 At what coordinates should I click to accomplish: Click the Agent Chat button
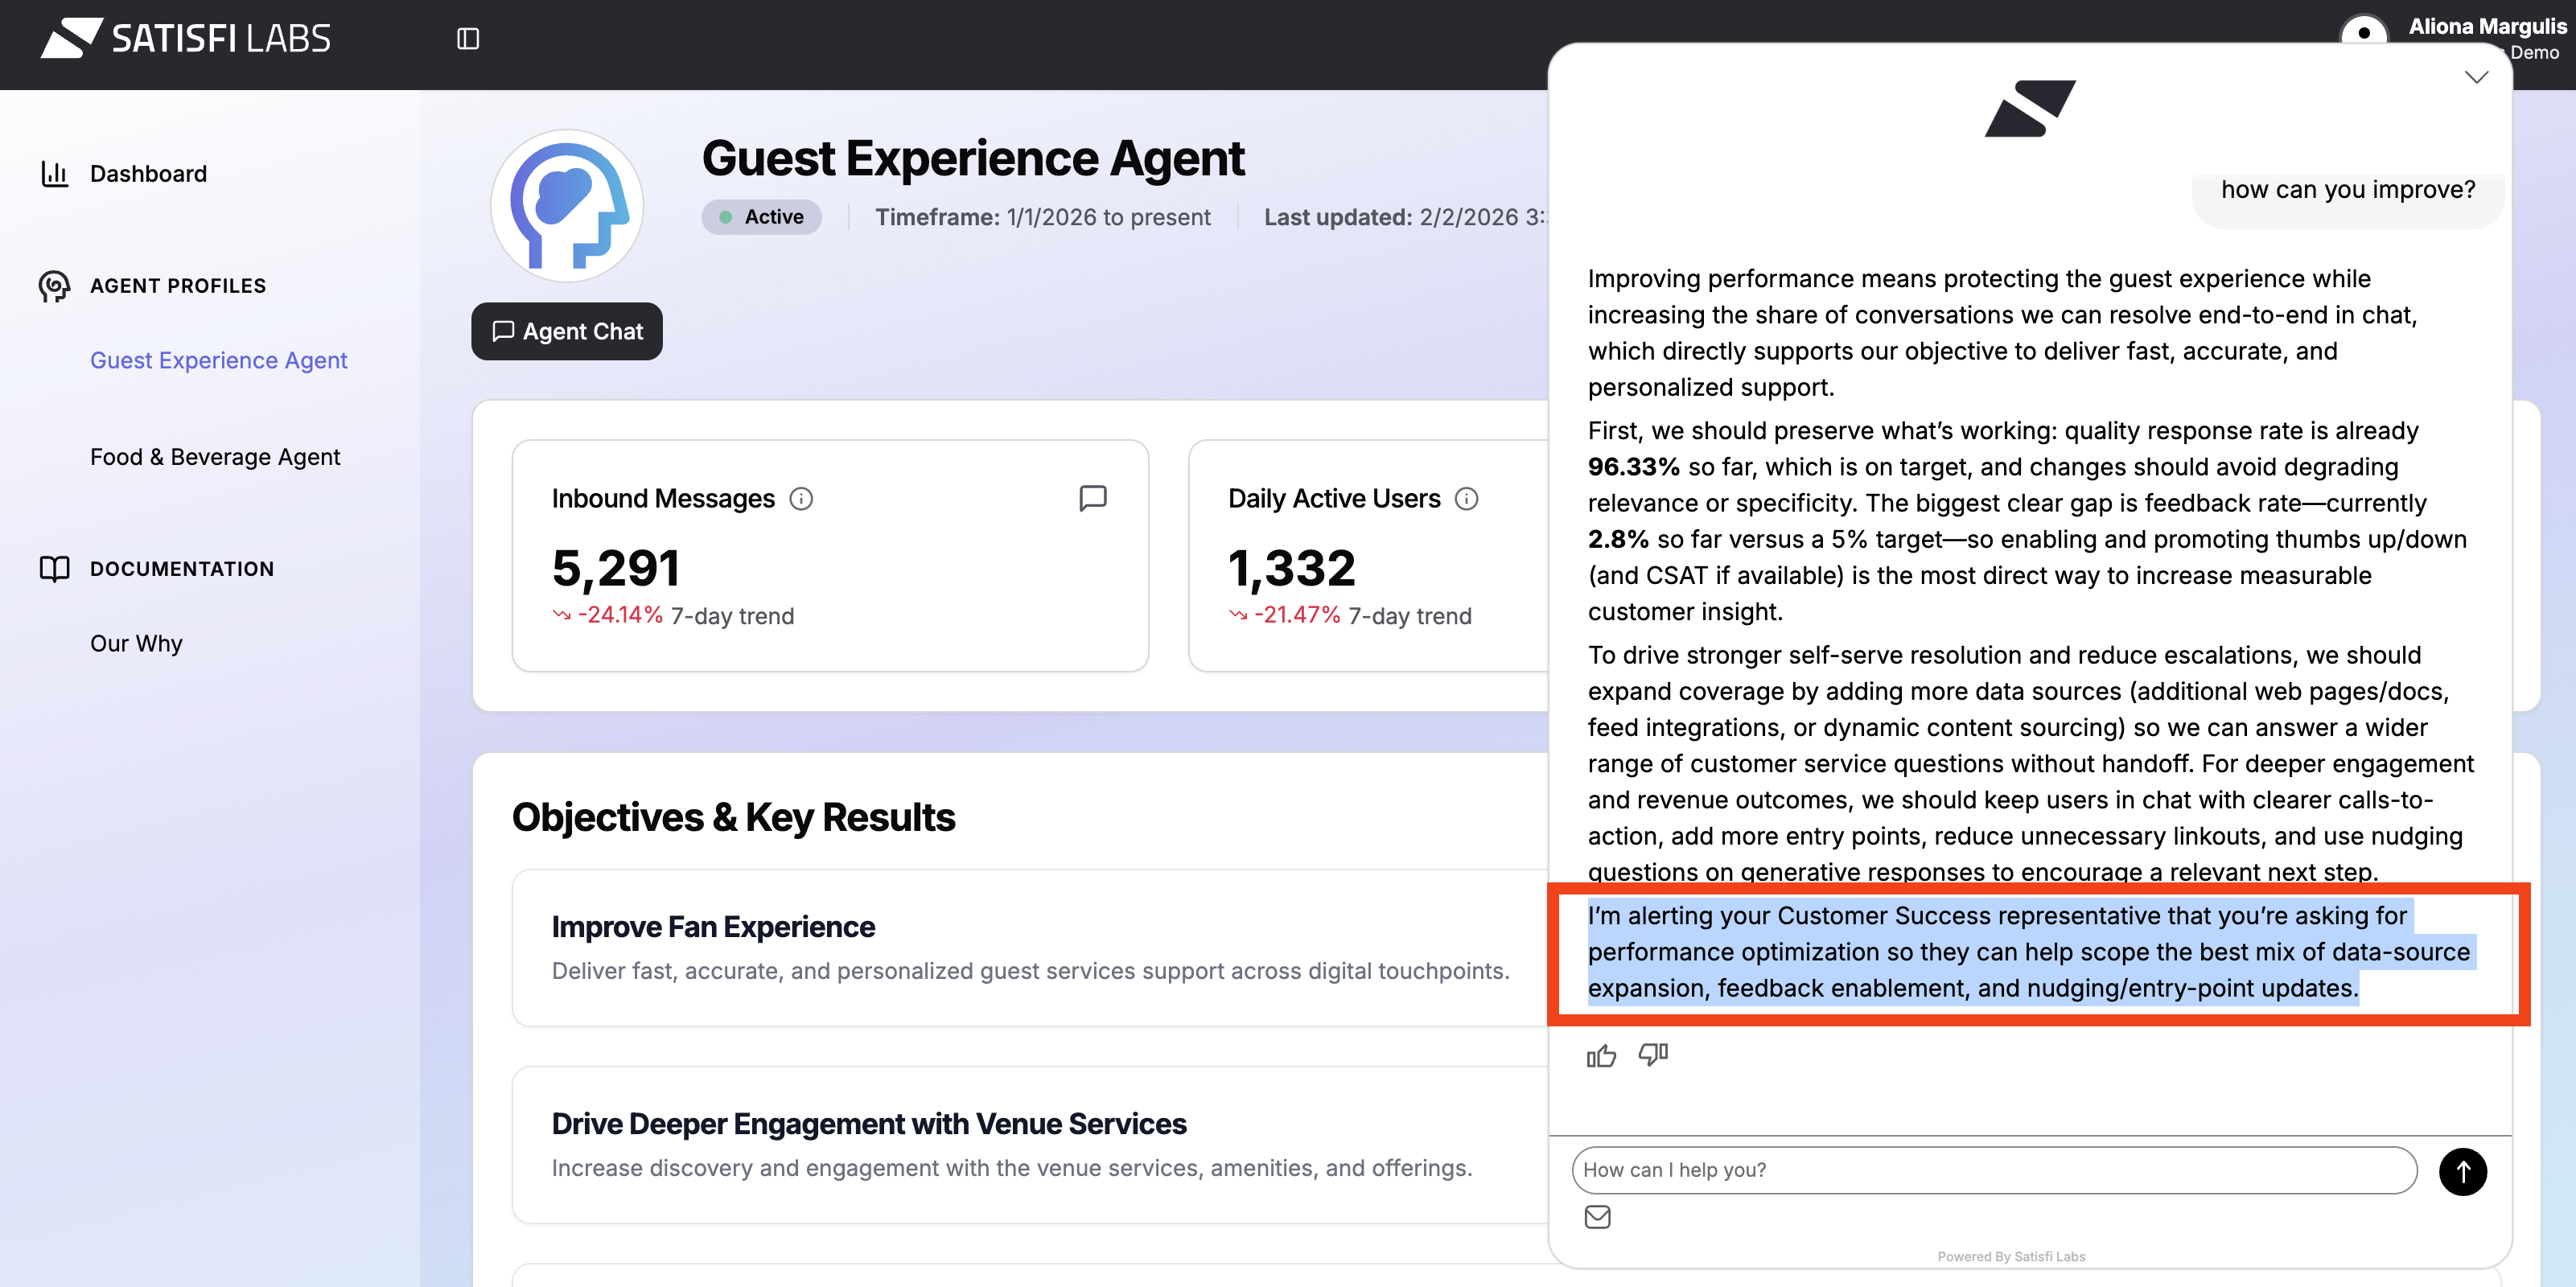click(567, 331)
